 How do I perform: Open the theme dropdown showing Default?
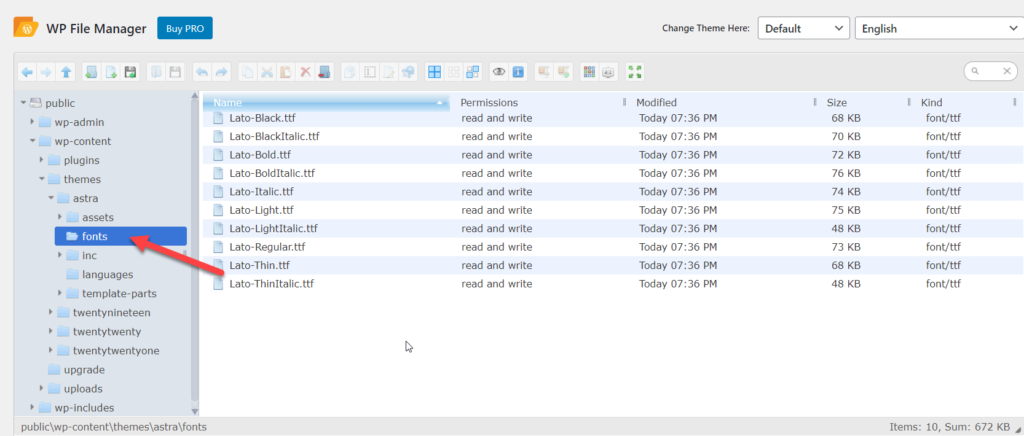pyautogui.click(x=803, y=29)
